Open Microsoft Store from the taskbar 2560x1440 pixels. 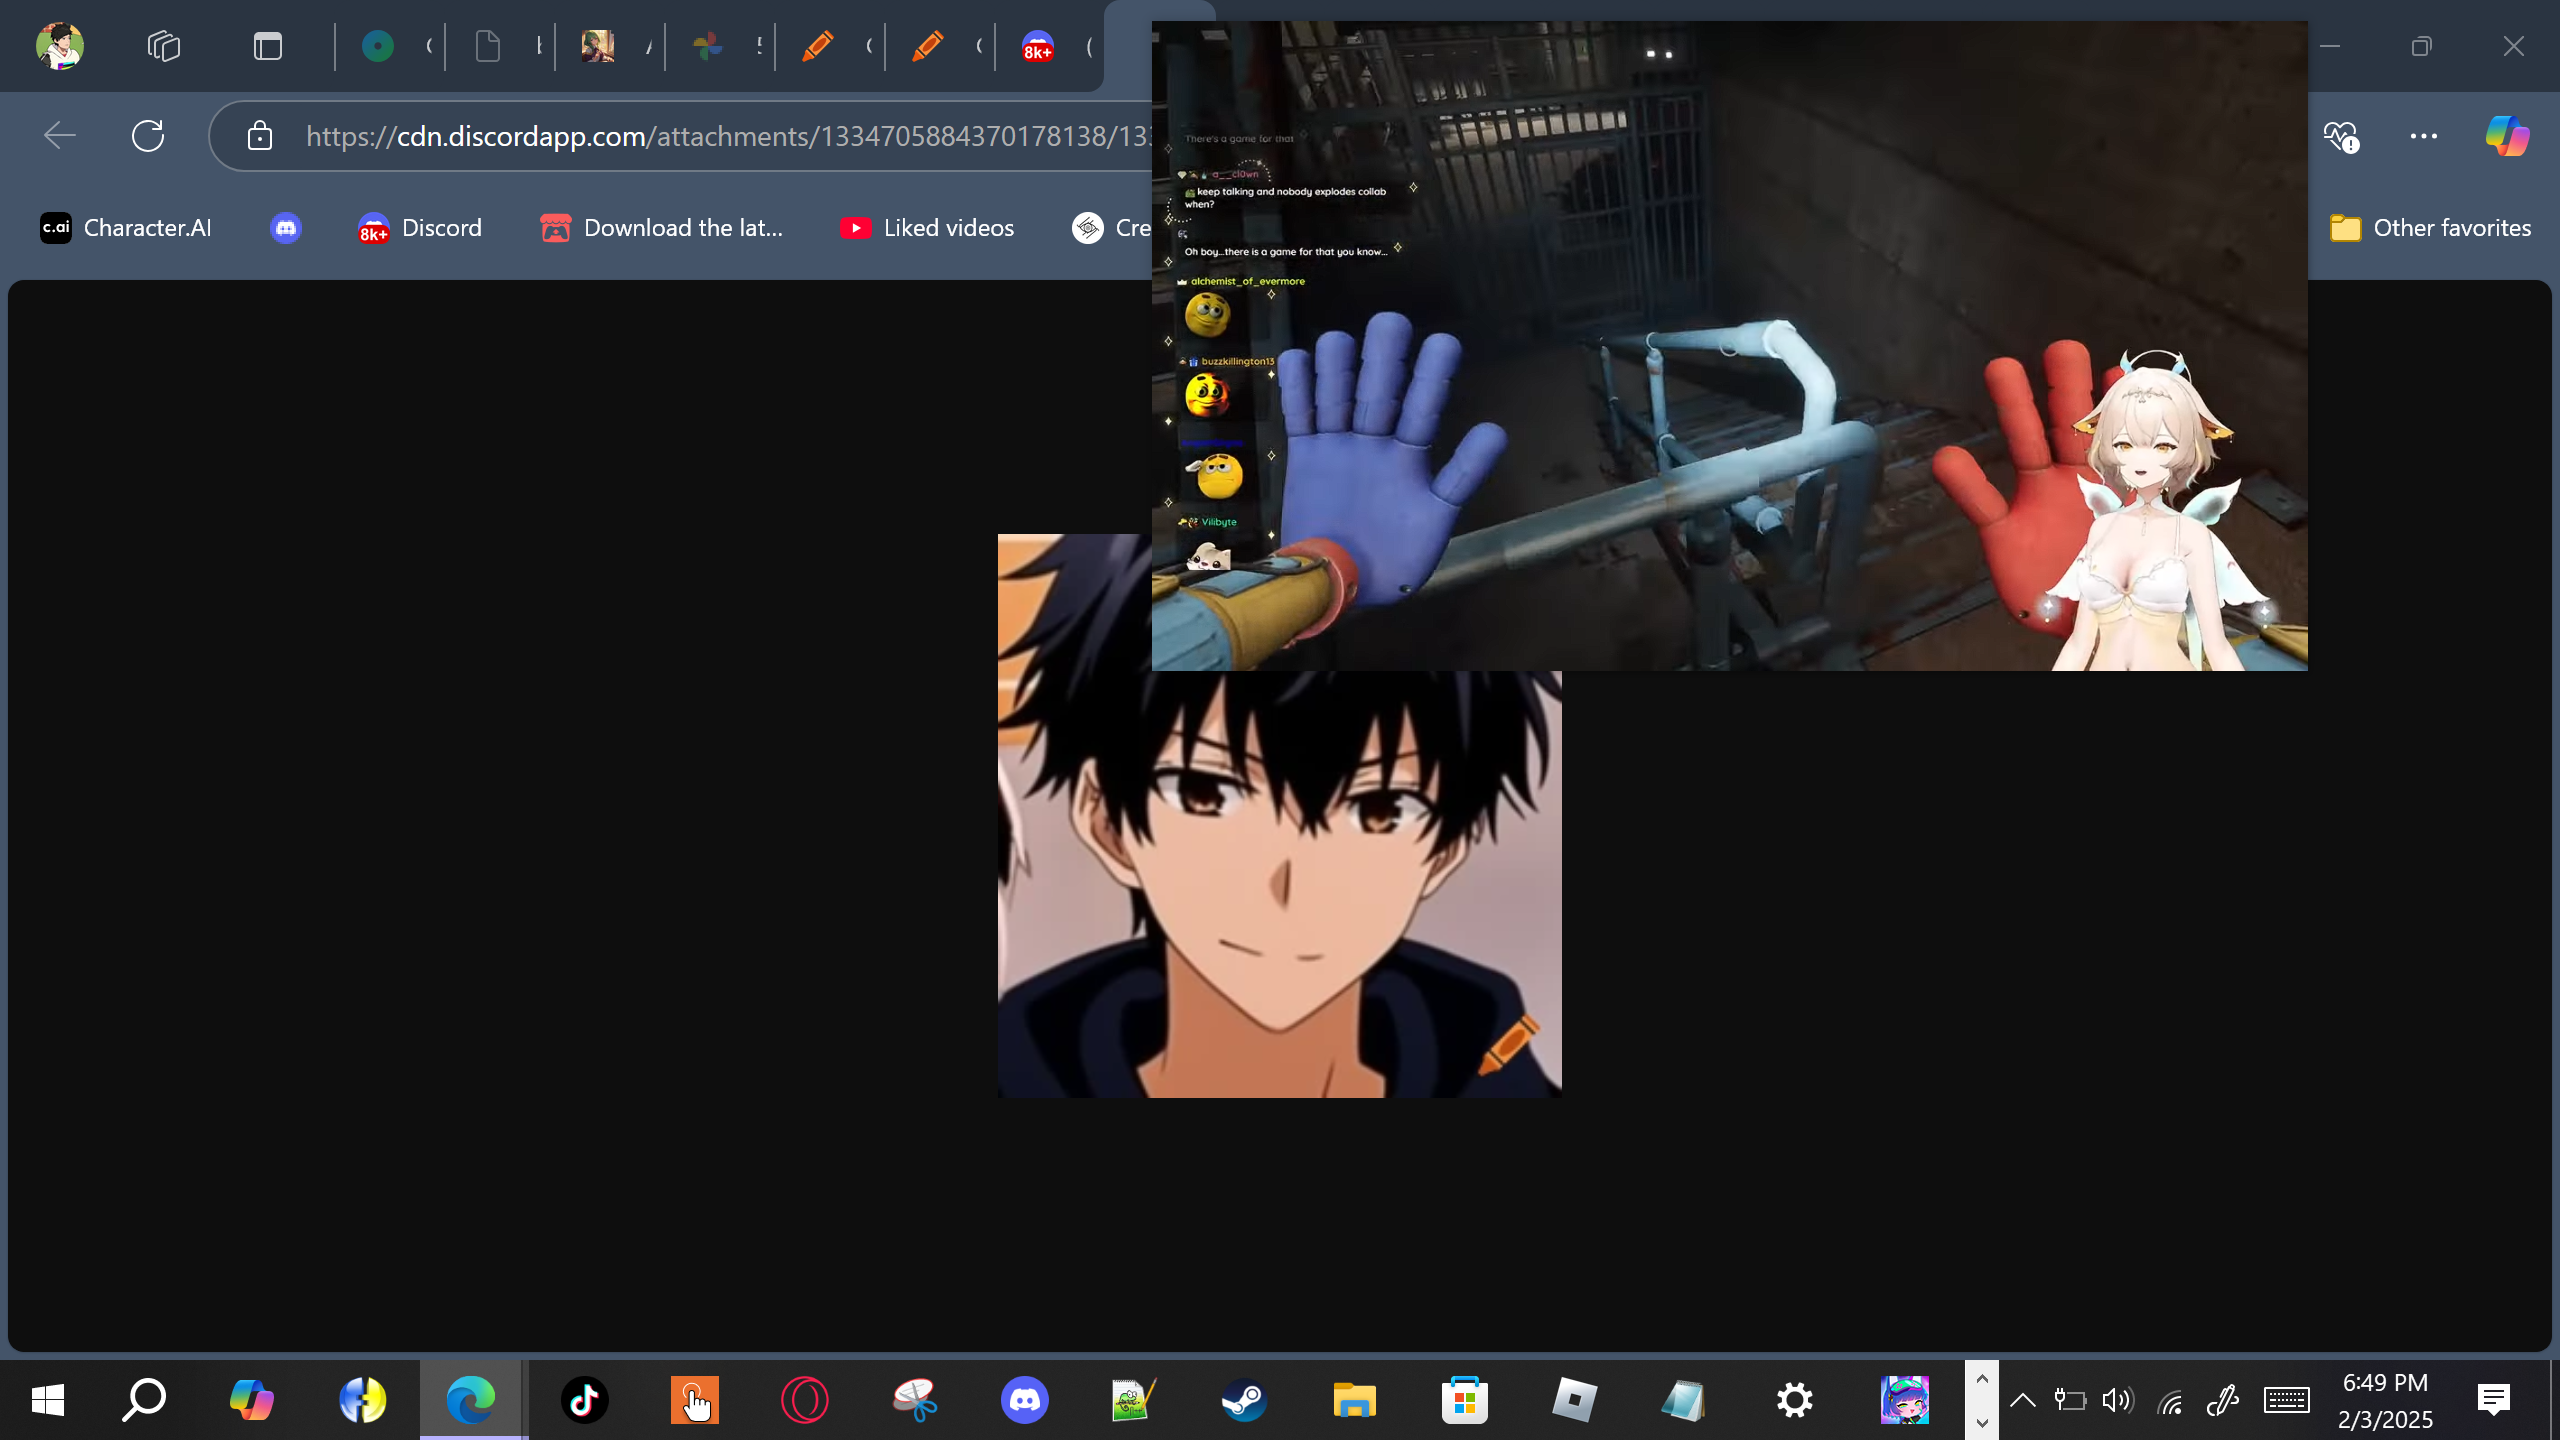1464,1400
